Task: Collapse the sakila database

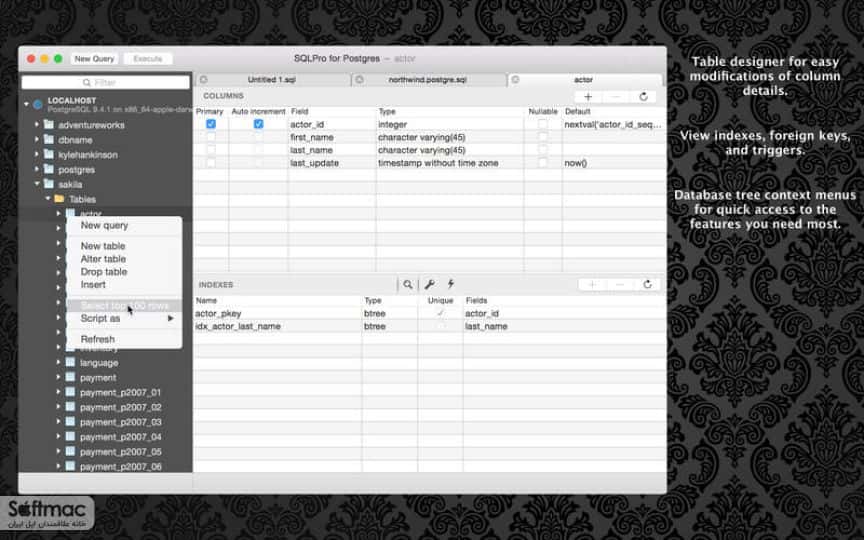Action: pyautogui.click(x=37, y=184)
